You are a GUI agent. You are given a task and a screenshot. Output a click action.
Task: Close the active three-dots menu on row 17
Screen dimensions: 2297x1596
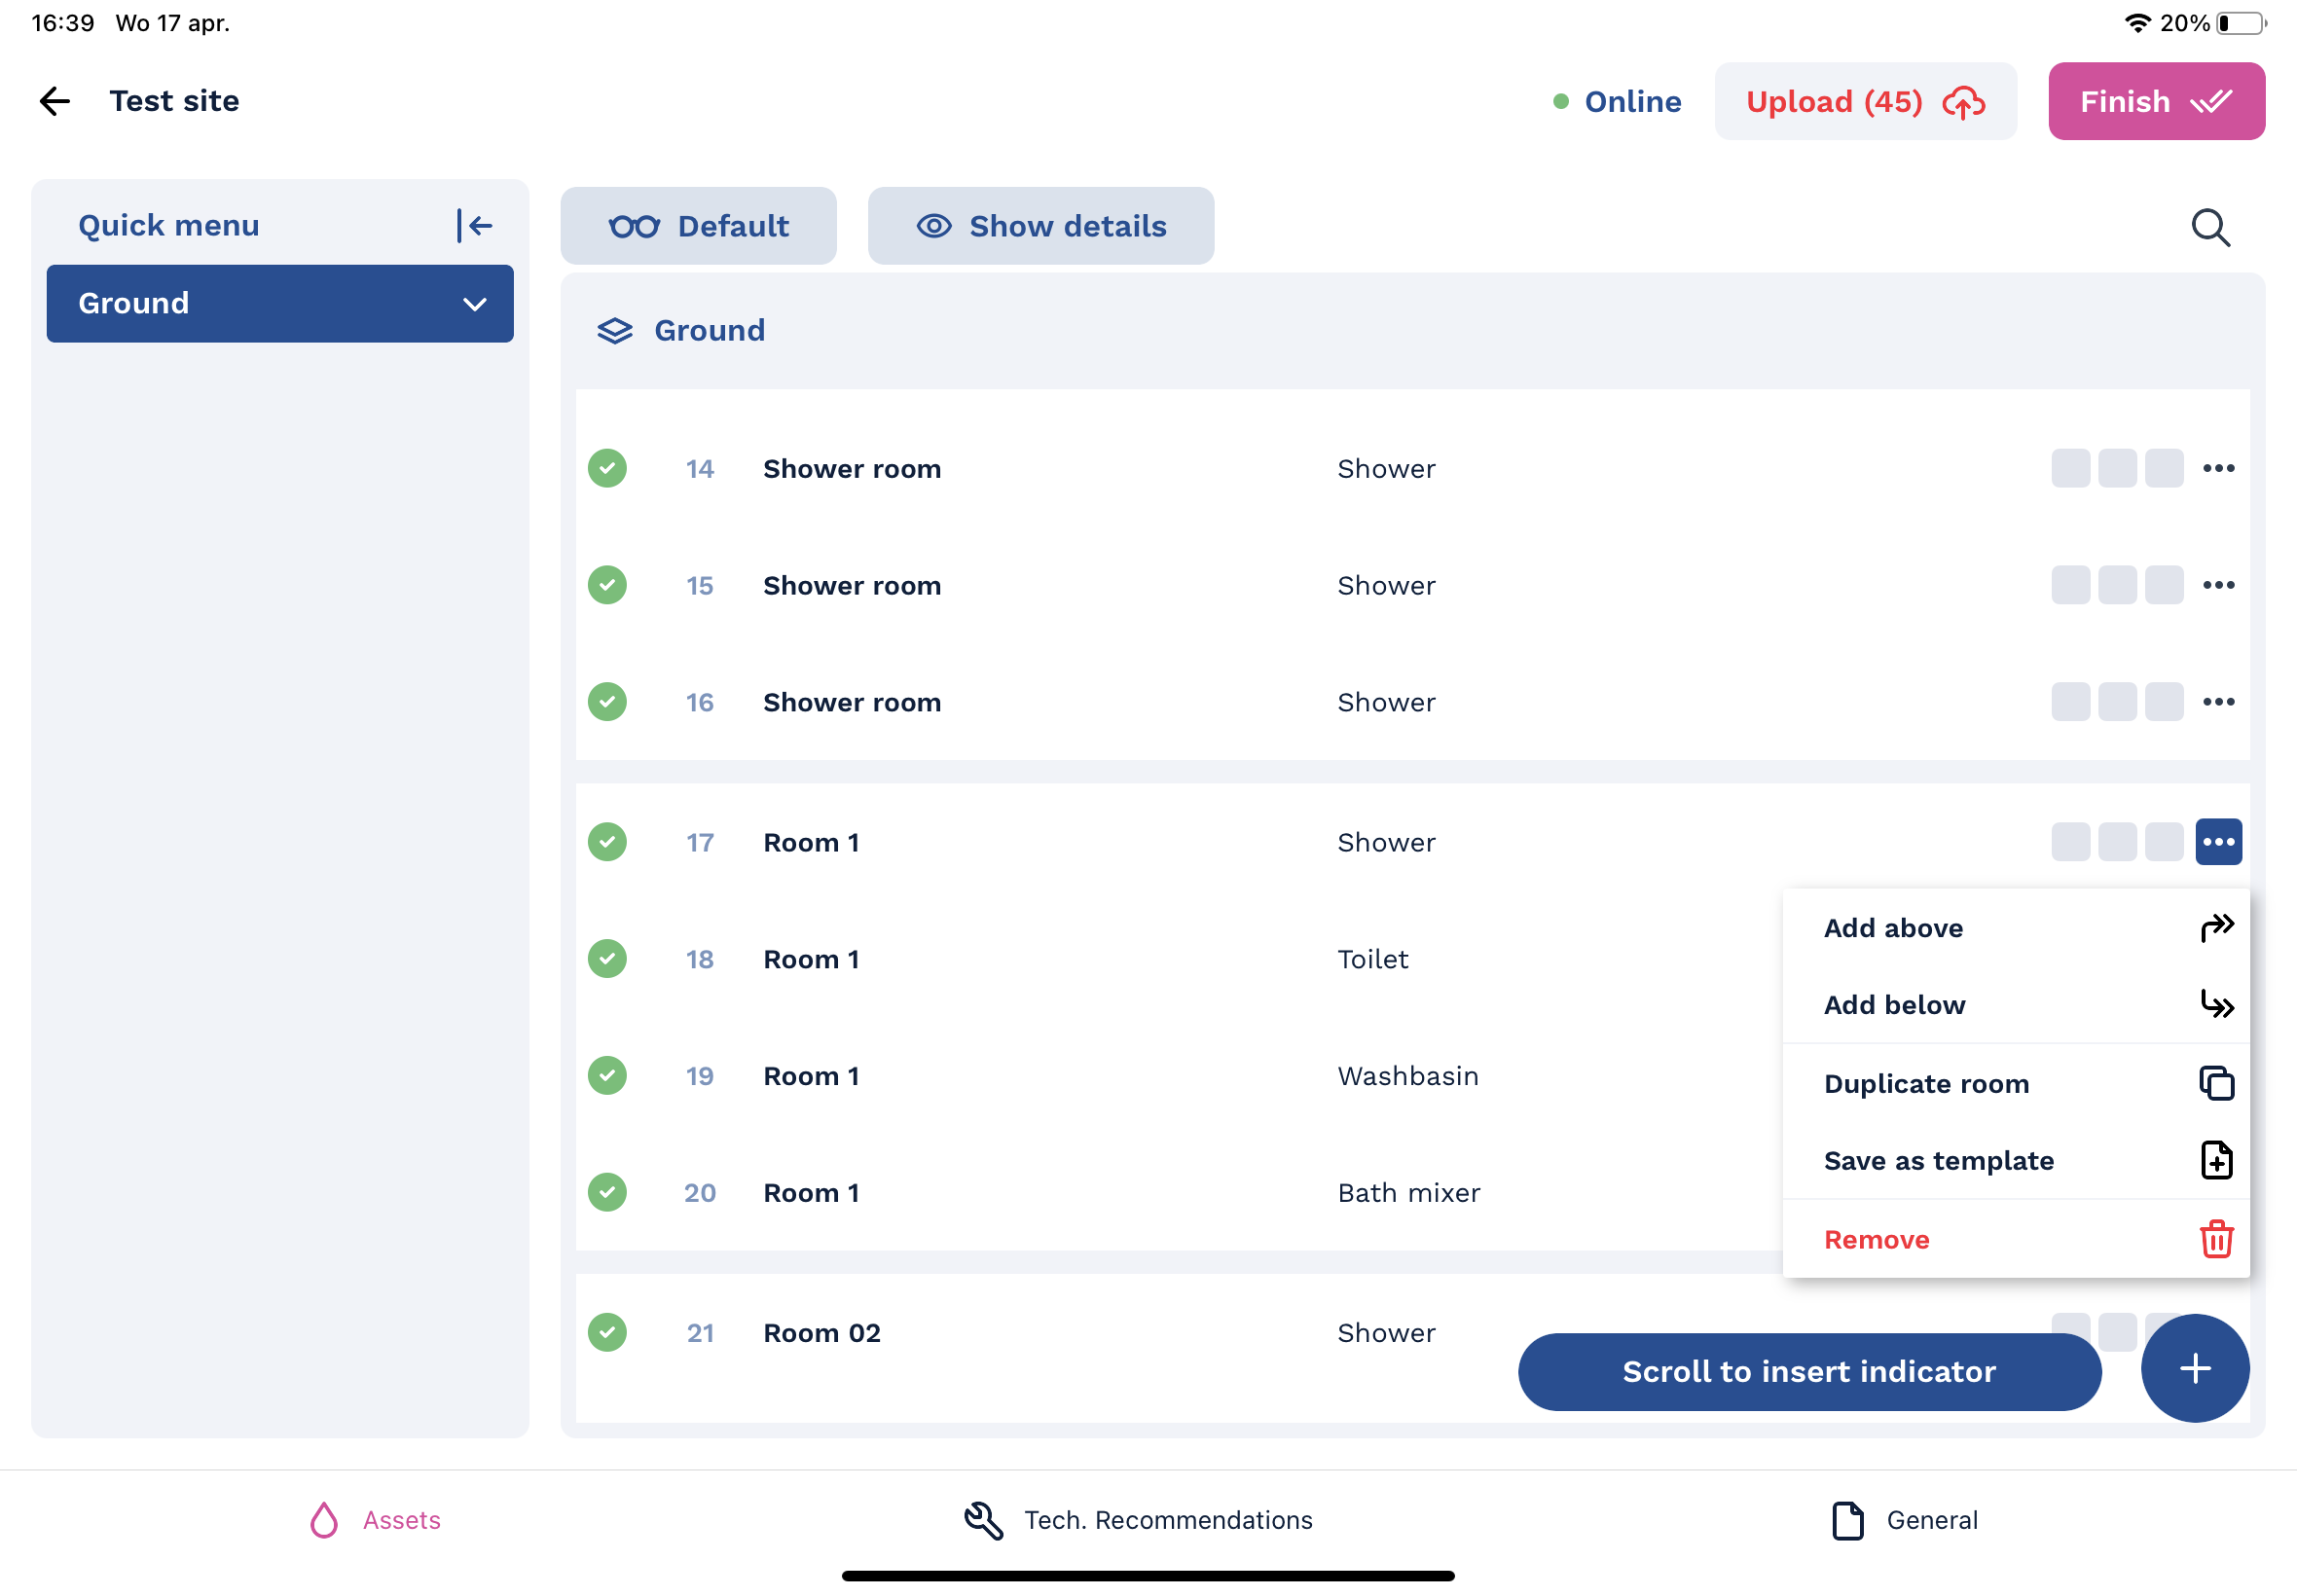[2218, 842]
